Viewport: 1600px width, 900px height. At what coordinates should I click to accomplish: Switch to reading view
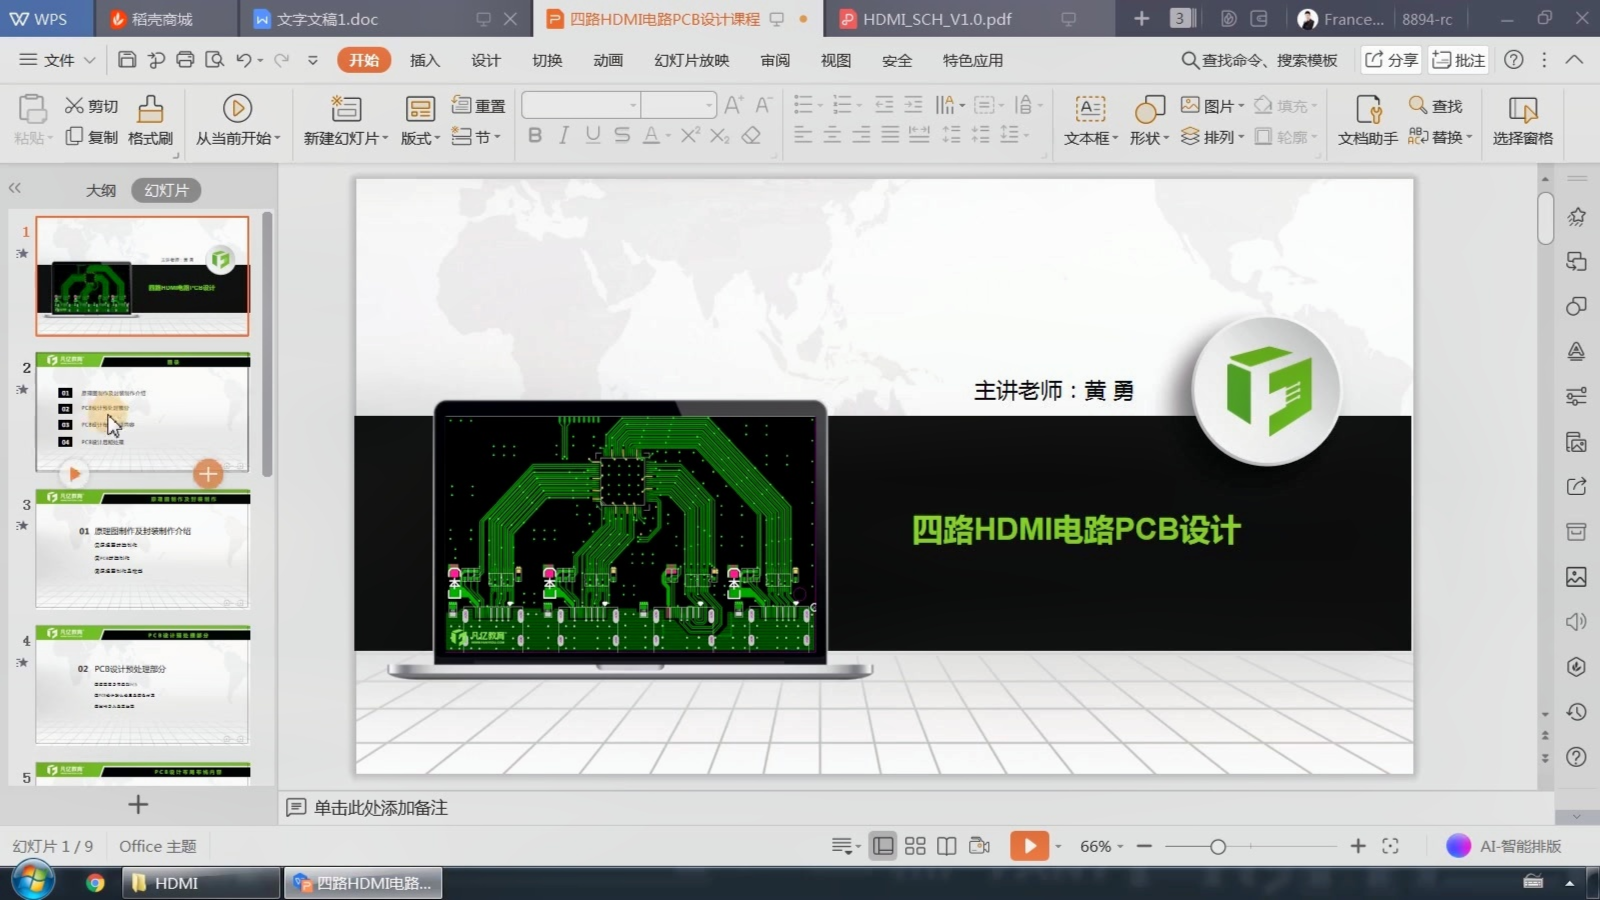tap(947, 846)
